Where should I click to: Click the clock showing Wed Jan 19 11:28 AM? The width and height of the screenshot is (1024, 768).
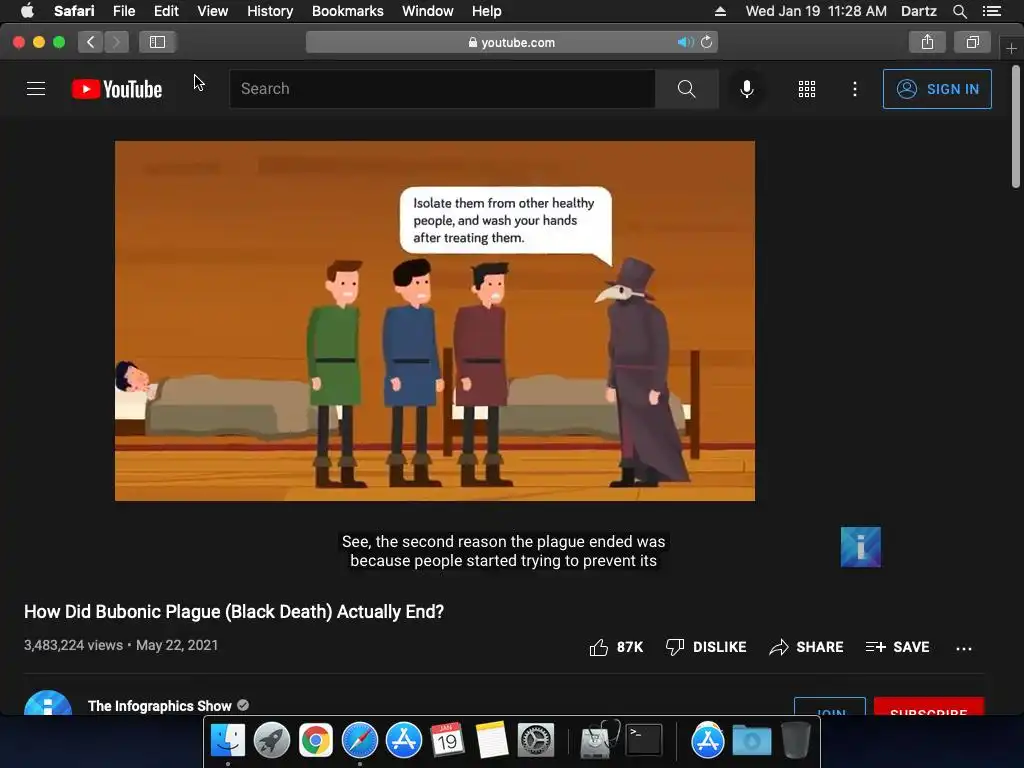click(x=816, y=11)
